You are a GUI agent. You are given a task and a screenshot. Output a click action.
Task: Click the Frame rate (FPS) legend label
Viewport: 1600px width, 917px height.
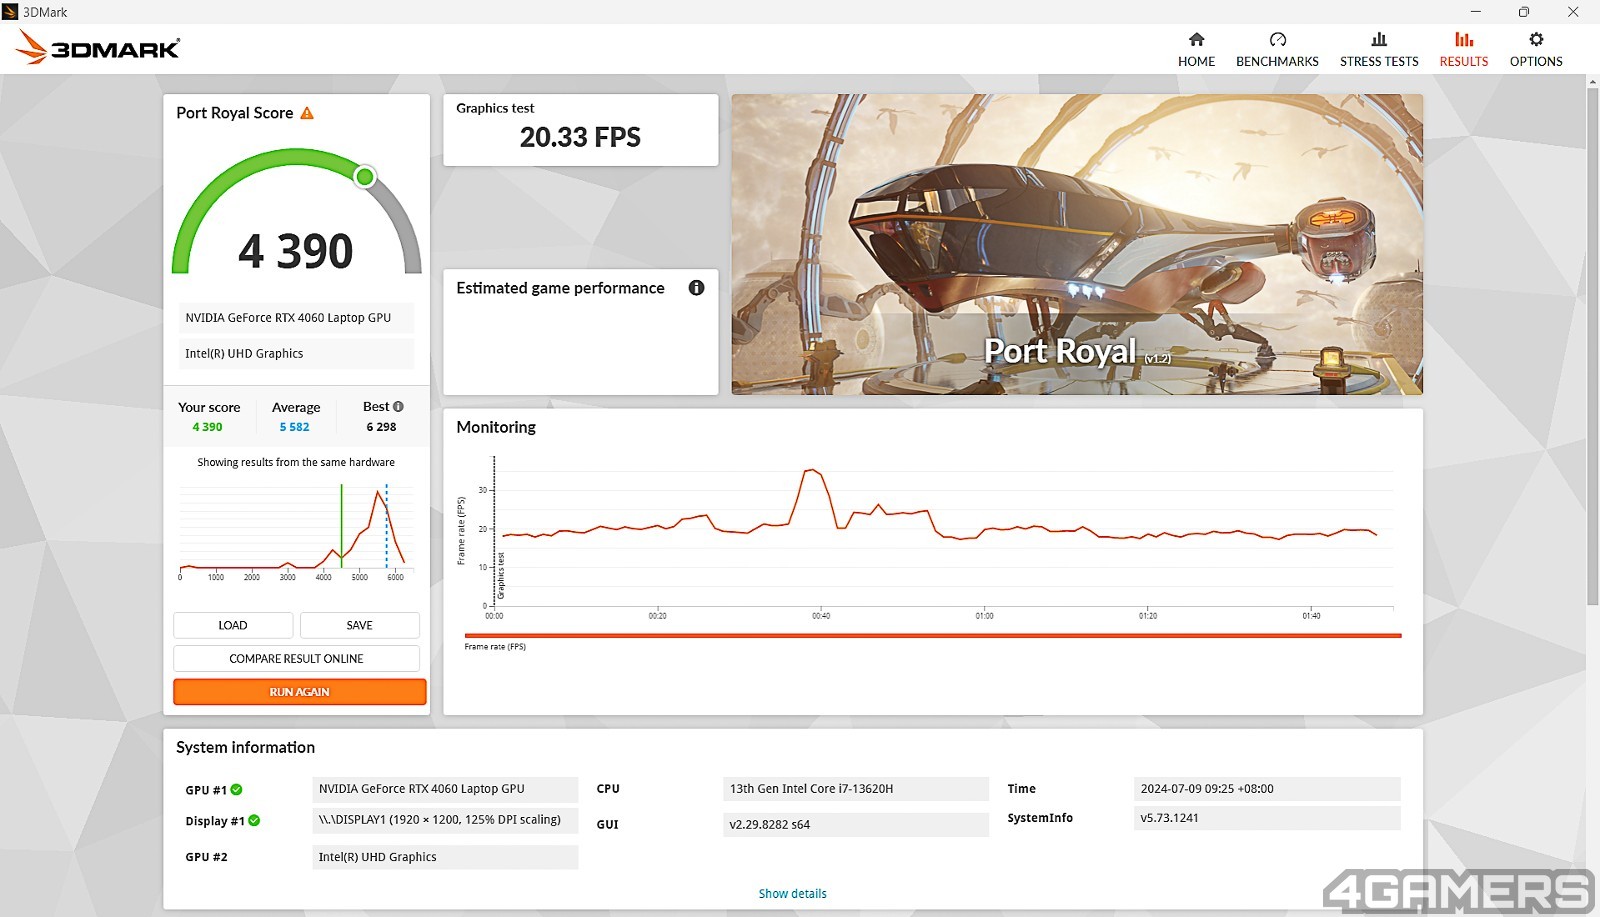(495, 647)
